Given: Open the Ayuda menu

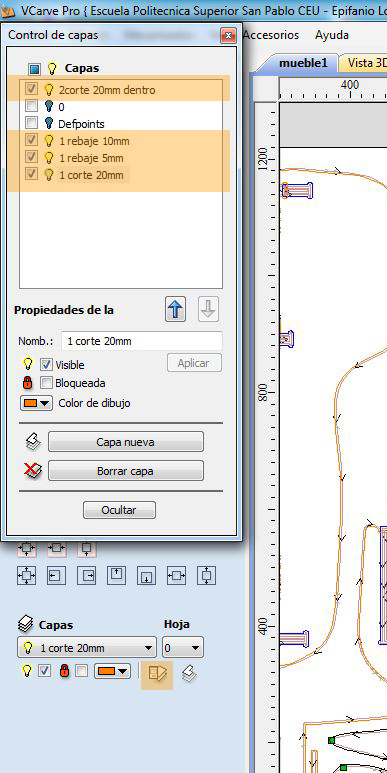Looking at the screenshot, I should [x=332, y=35].
